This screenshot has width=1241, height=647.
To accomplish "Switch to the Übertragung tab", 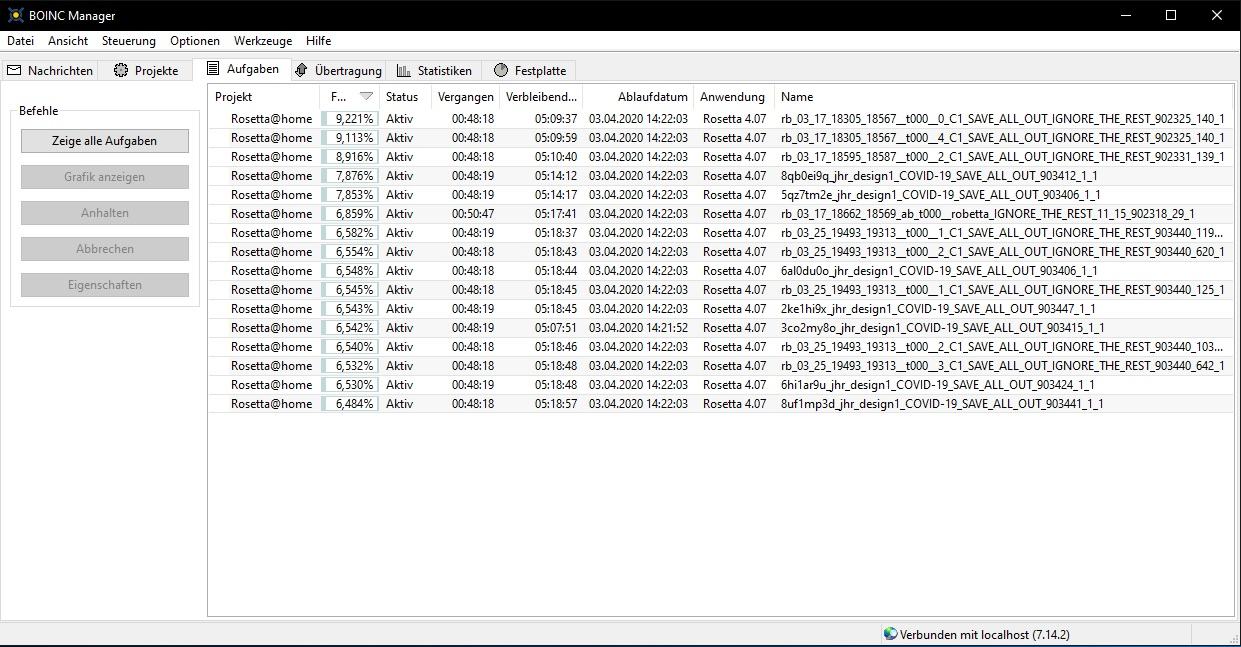I will 338,70.
